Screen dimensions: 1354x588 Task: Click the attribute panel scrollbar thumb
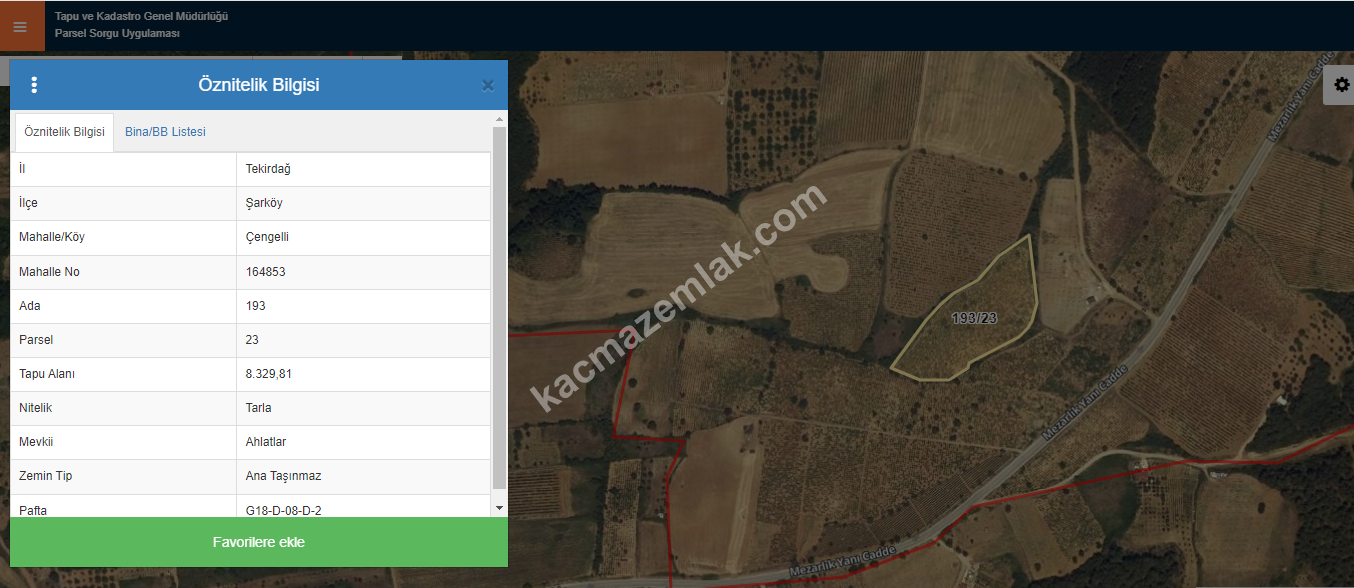pos(499,308)
